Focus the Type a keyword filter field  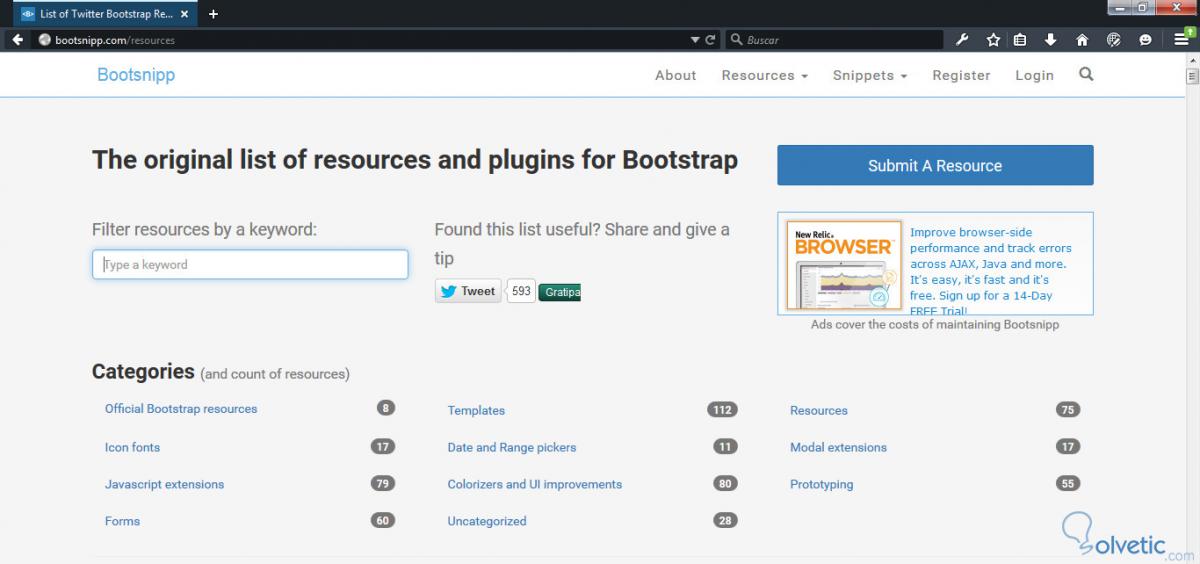point(250,264)
